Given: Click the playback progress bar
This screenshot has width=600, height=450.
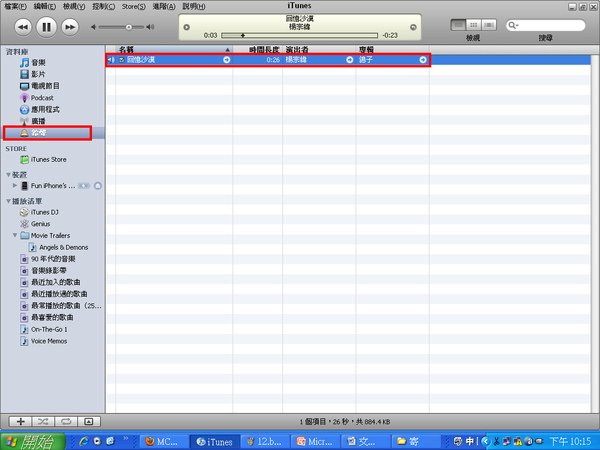Looking at the screenshot, I should point(300,35).
